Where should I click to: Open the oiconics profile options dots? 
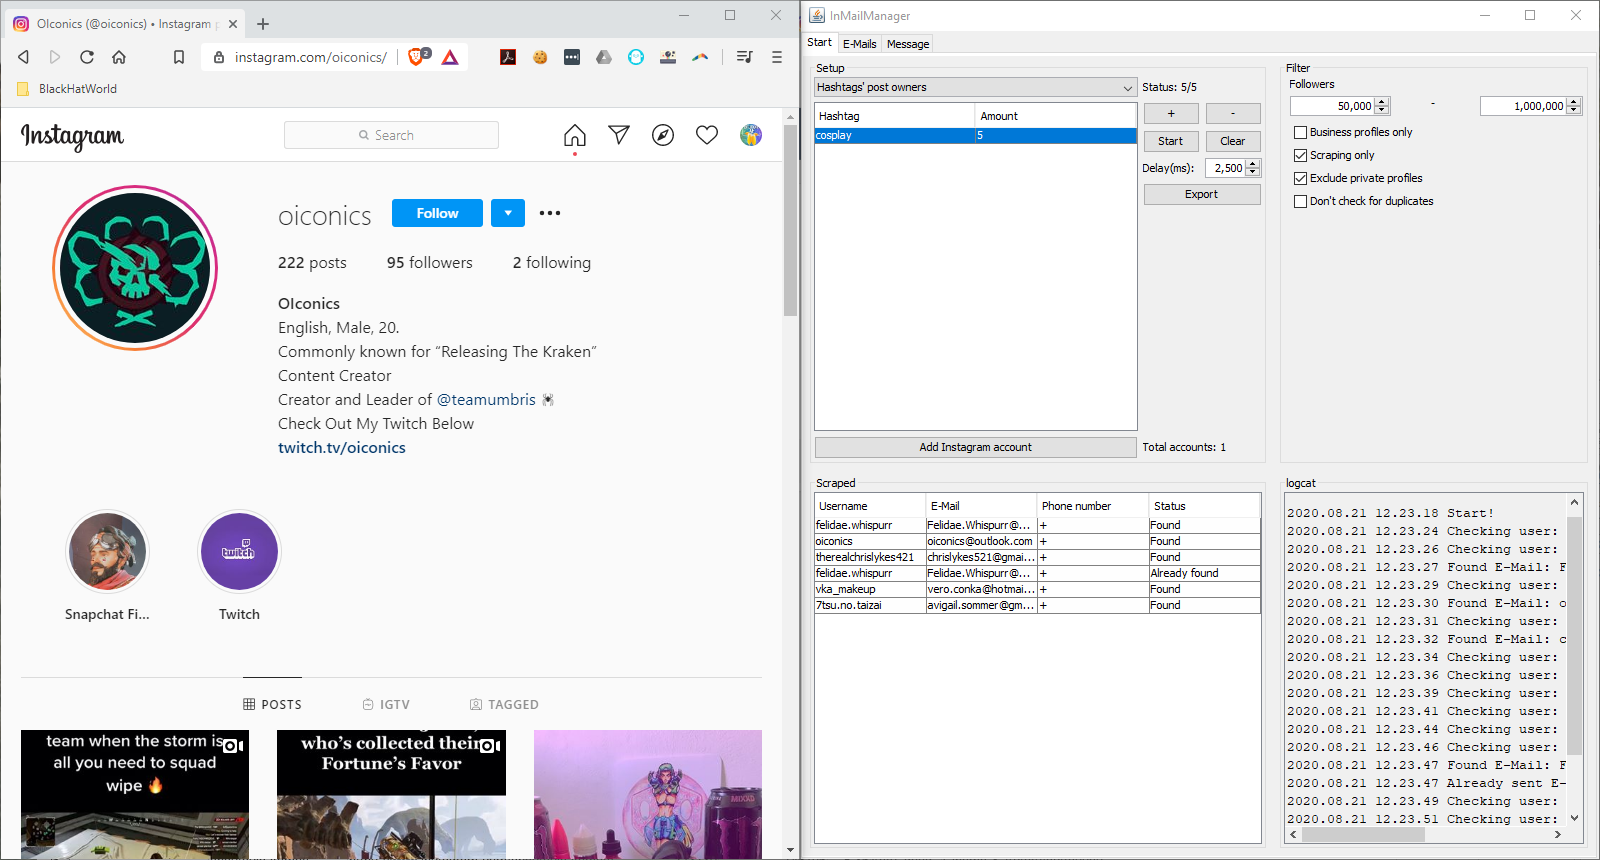(550, 213)
